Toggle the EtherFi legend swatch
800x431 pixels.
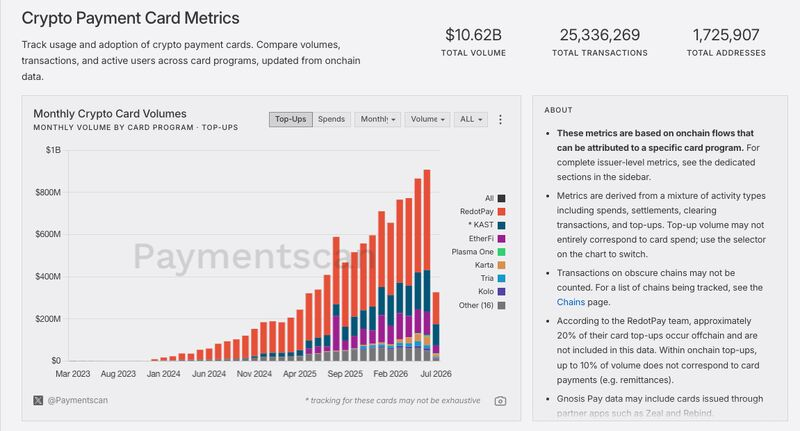502,239
